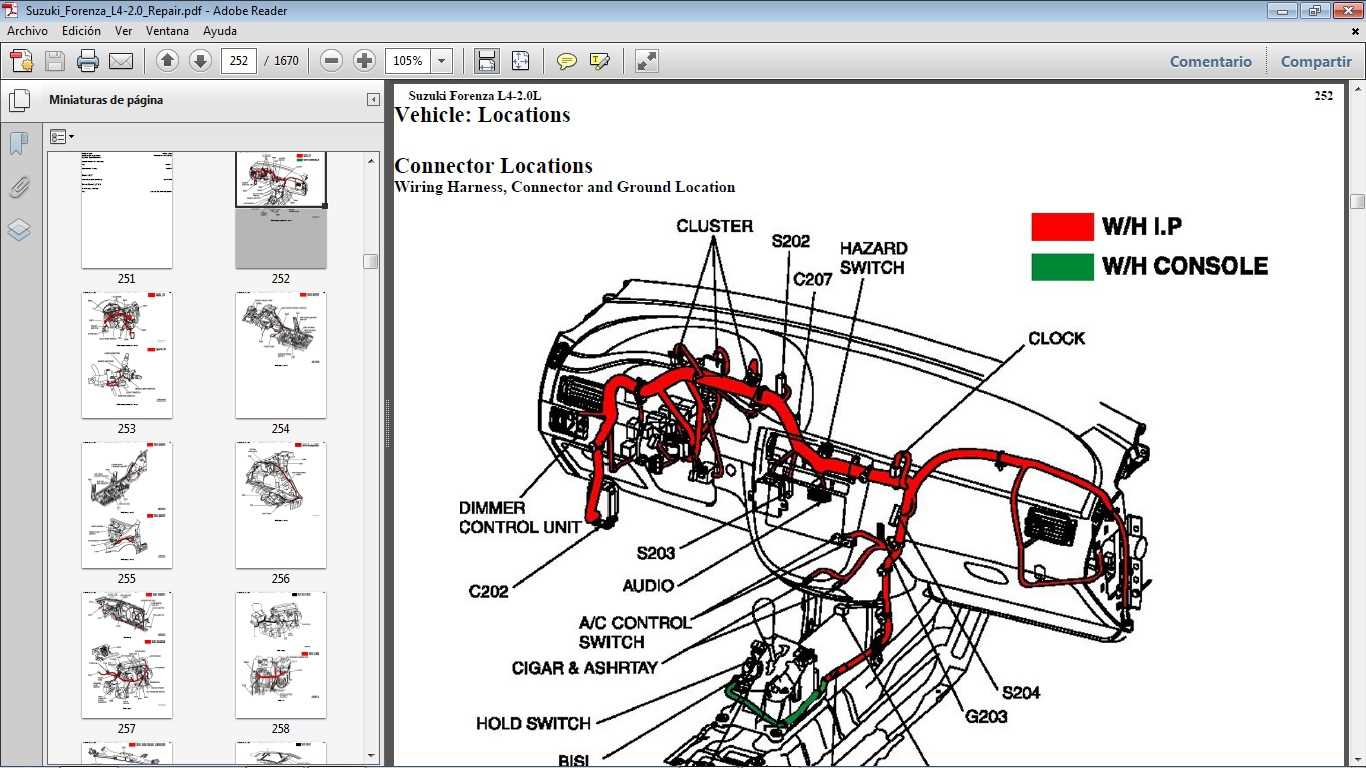Image resolution: width=1366 pixels, height=768 pixels.
Task: Click the green W/H CONSOLE legend swatch
Action: (1062, 267)
